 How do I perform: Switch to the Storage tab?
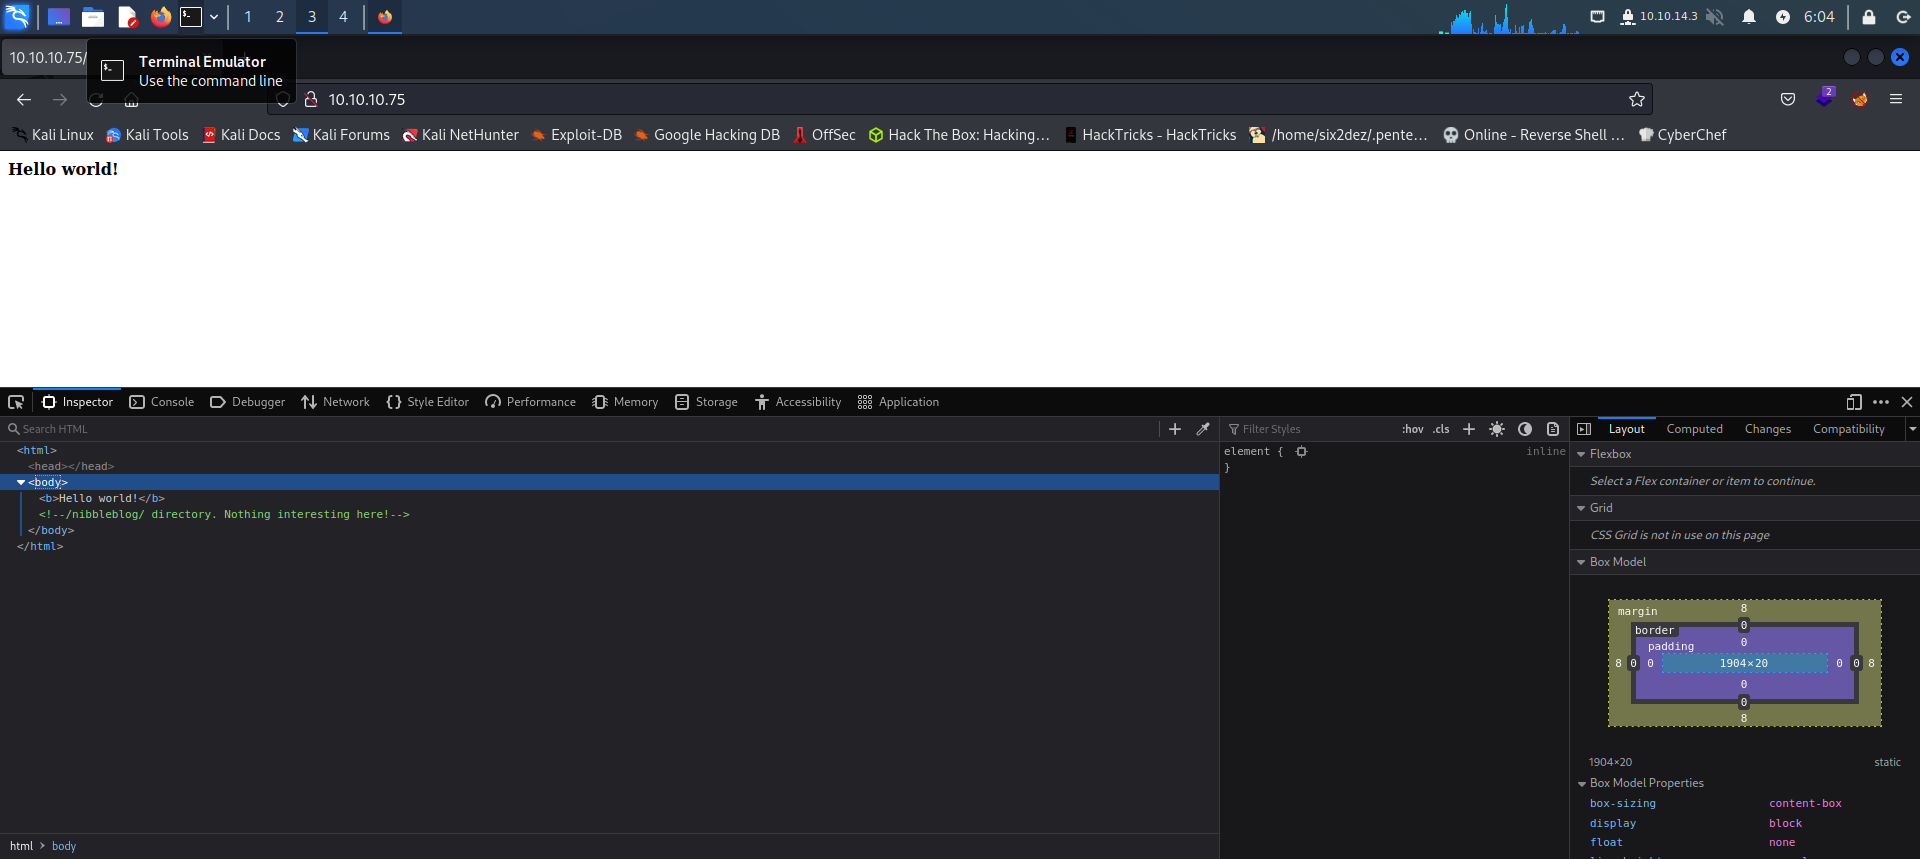click(706, 402)
